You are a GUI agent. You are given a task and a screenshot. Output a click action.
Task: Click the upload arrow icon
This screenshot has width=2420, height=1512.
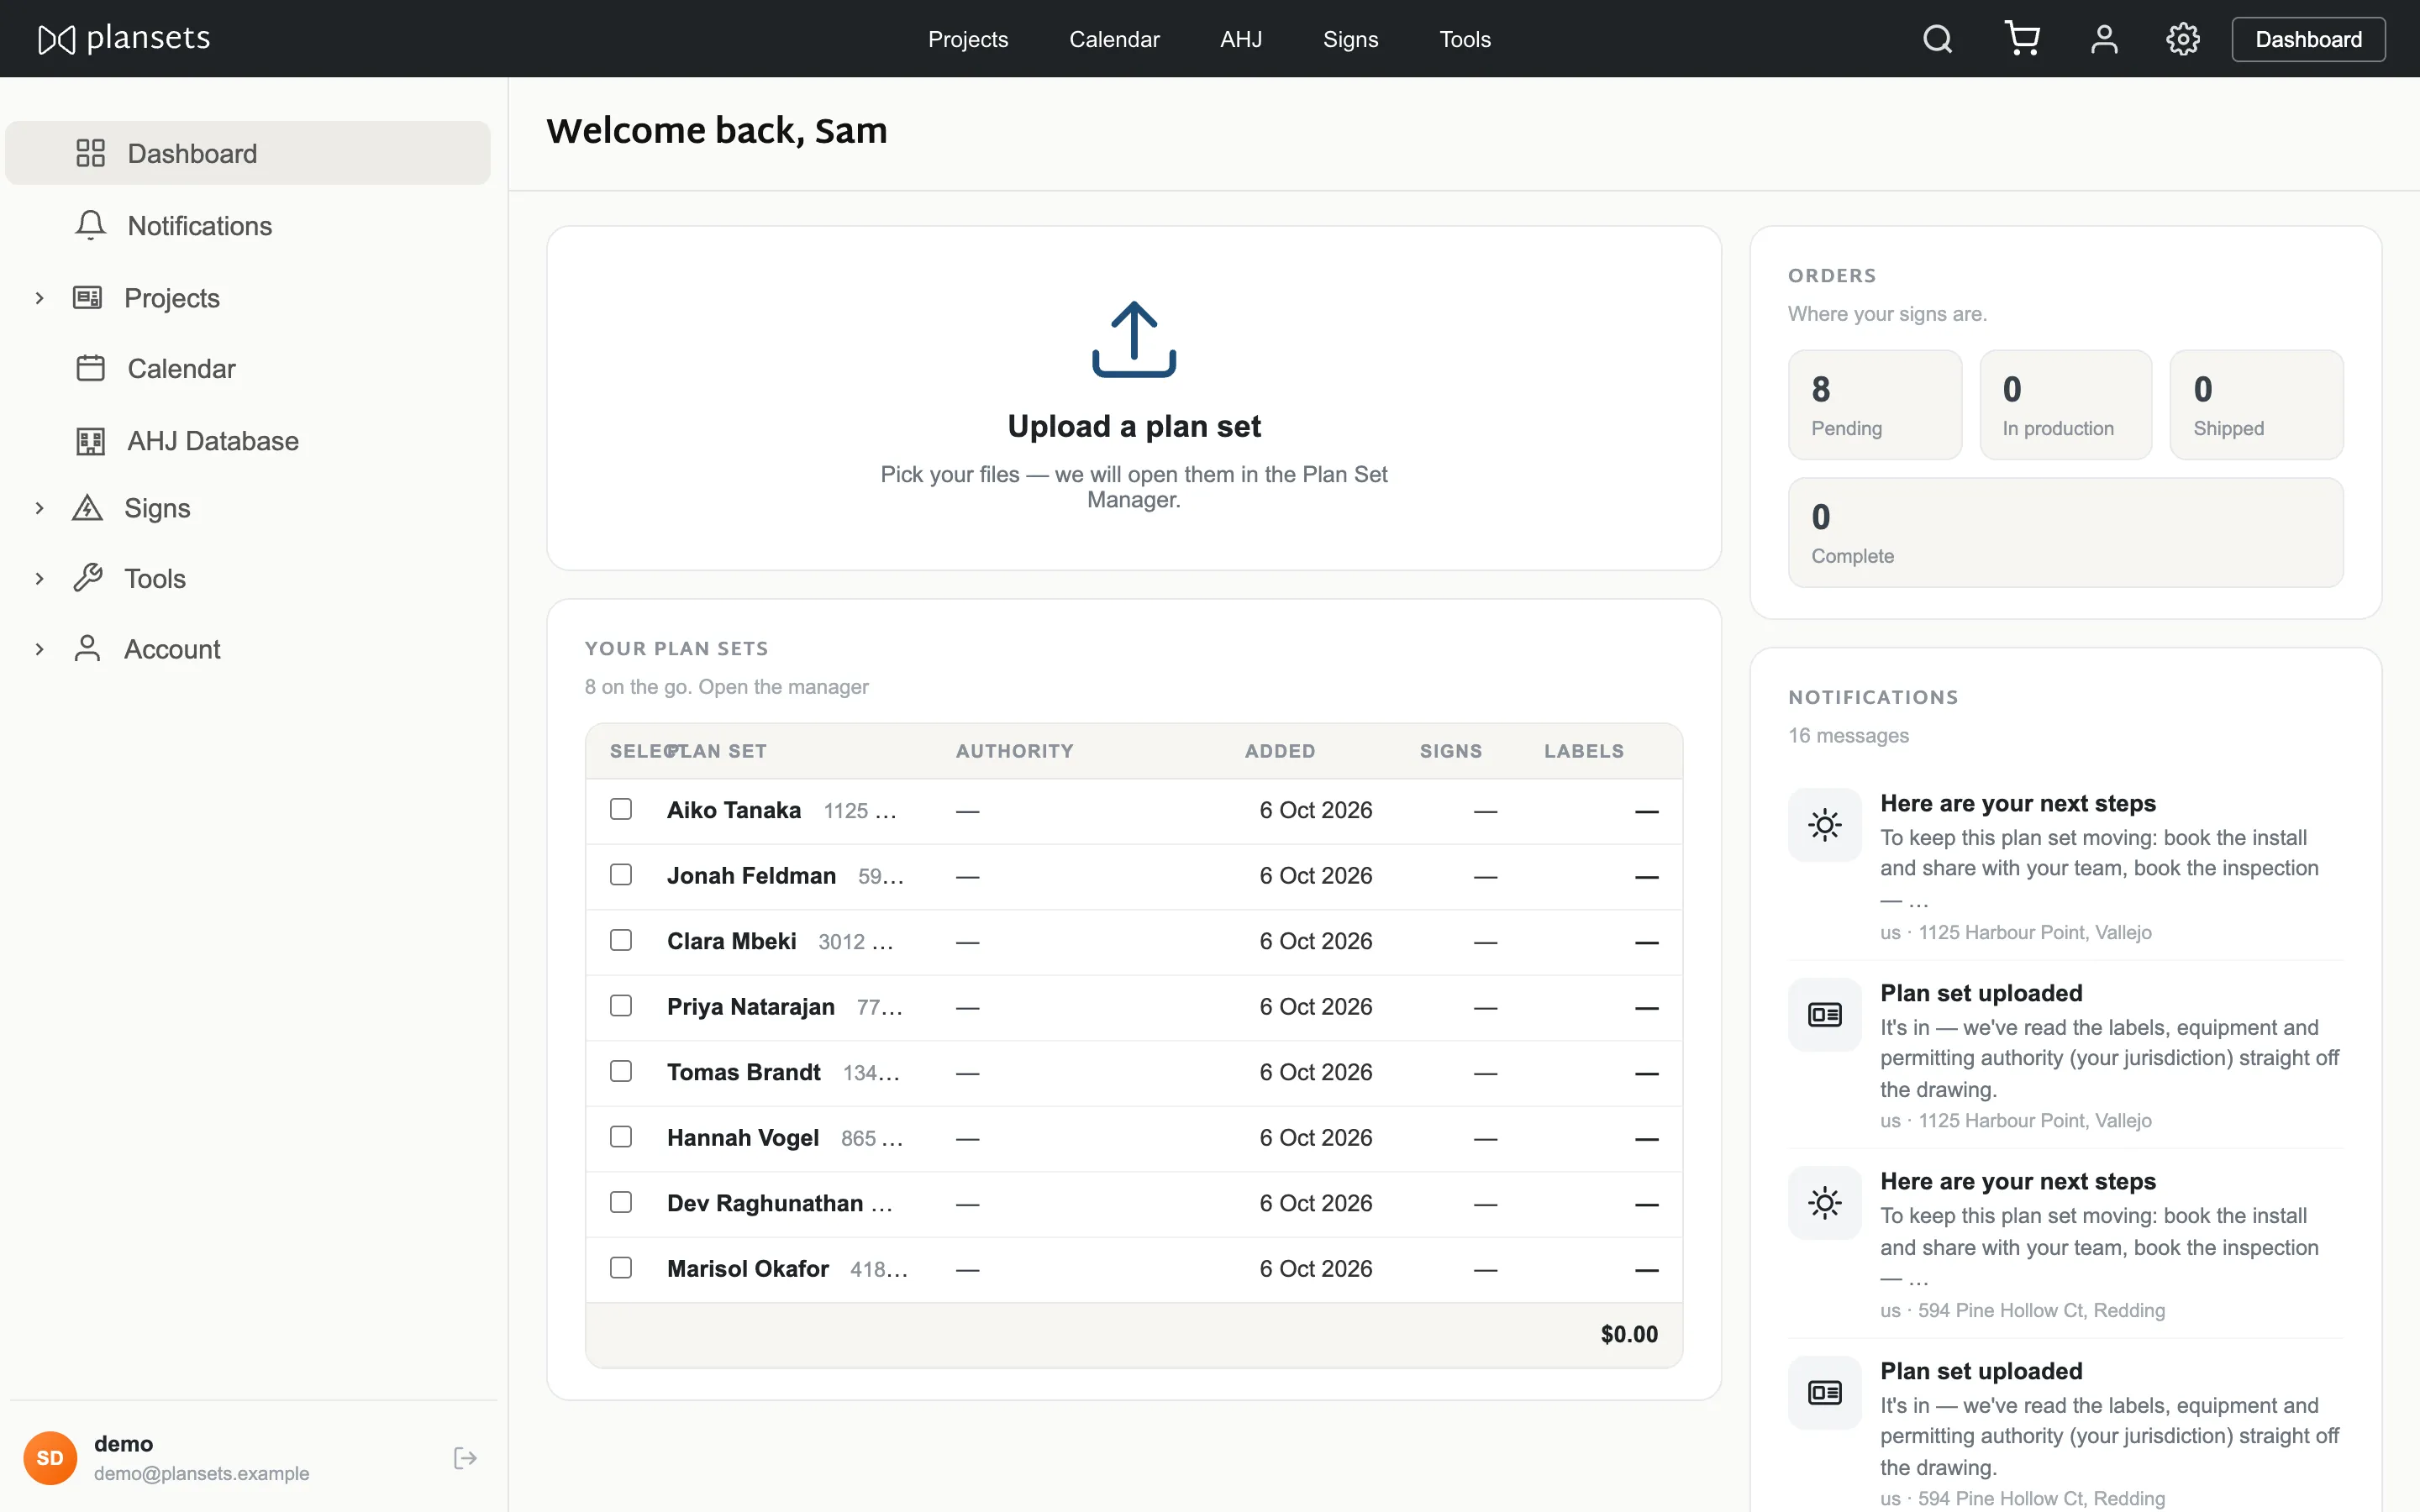point(1133,339)
